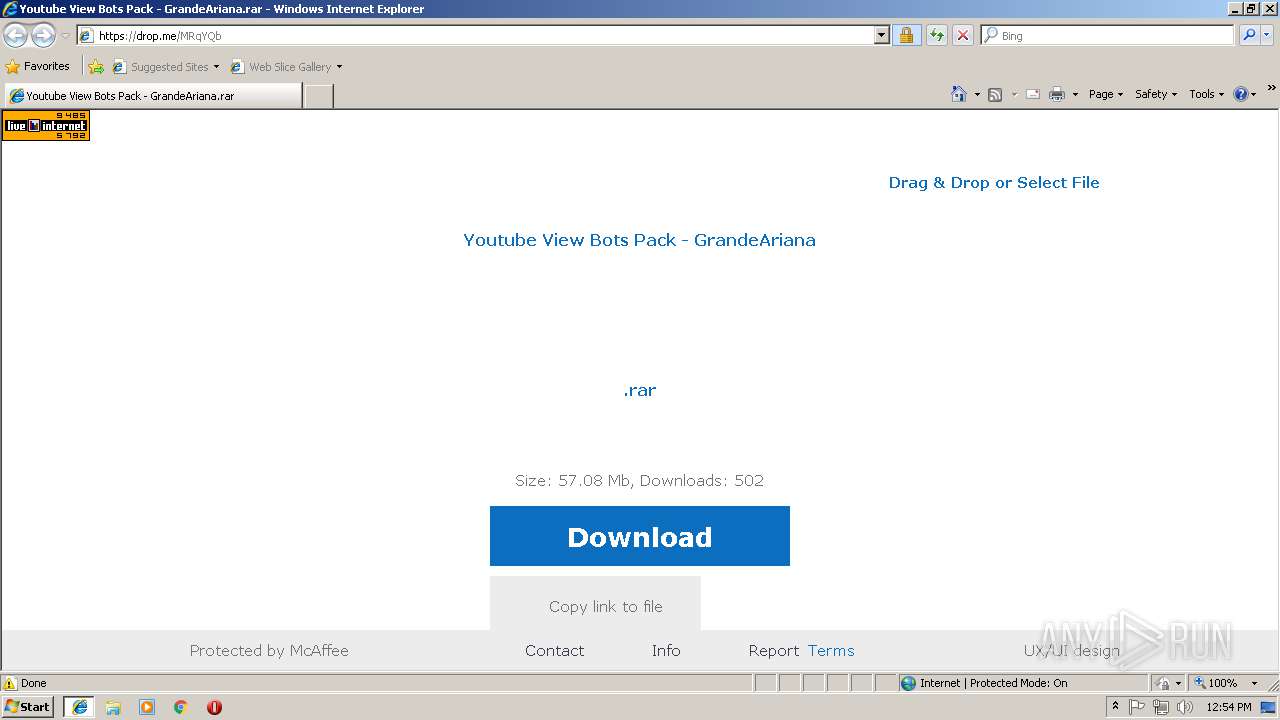Click the .rar file extension label
The image size is (1280, 720).
click(x=640, y=390)
